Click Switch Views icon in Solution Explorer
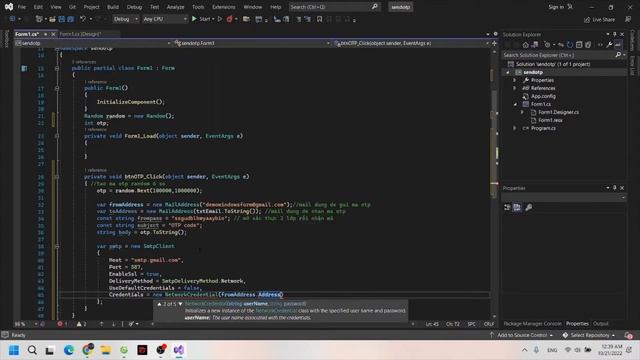 click(535, 45)
